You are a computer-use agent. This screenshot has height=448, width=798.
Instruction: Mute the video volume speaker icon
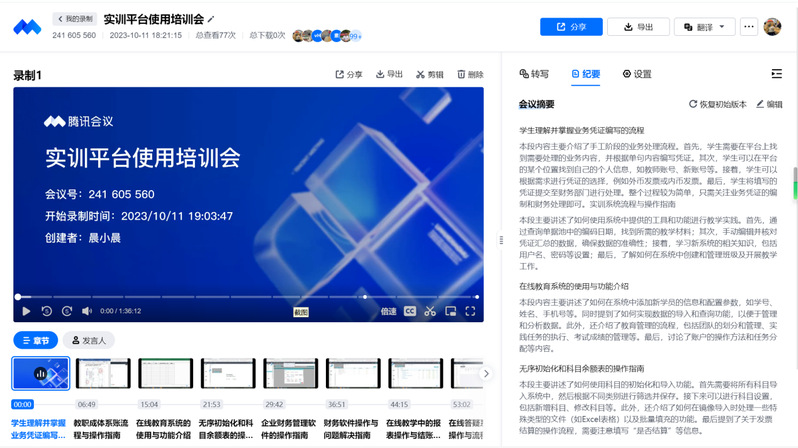(x=88, y=311)
